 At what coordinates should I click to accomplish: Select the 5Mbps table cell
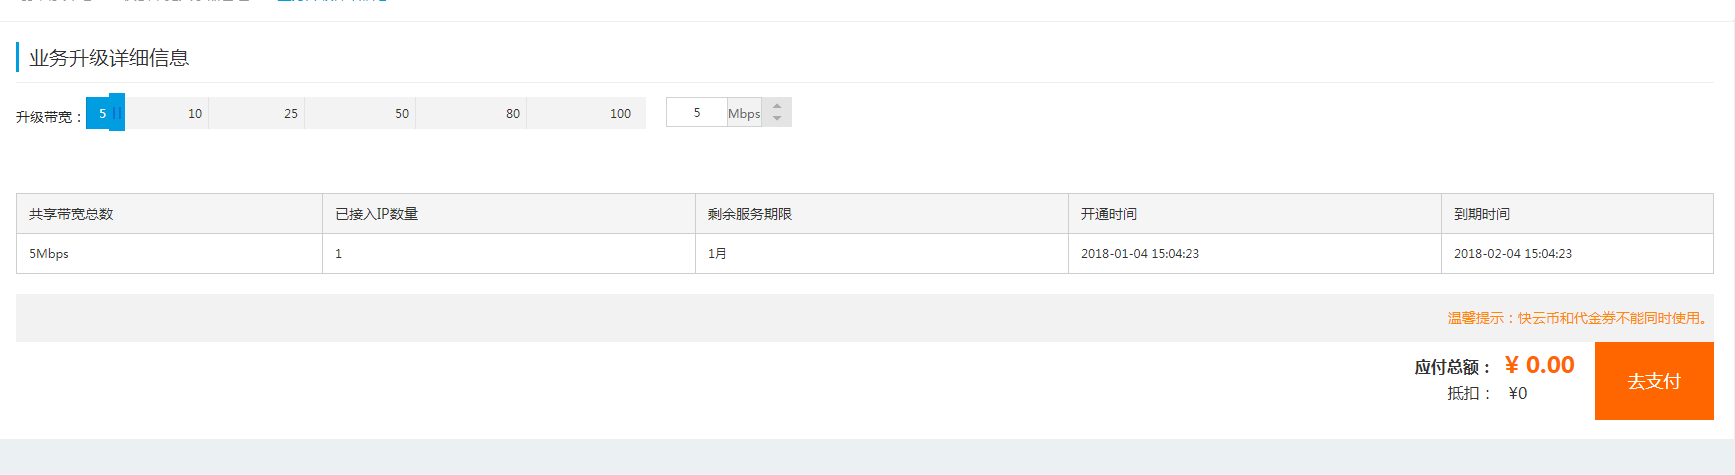tap(49, 254)
